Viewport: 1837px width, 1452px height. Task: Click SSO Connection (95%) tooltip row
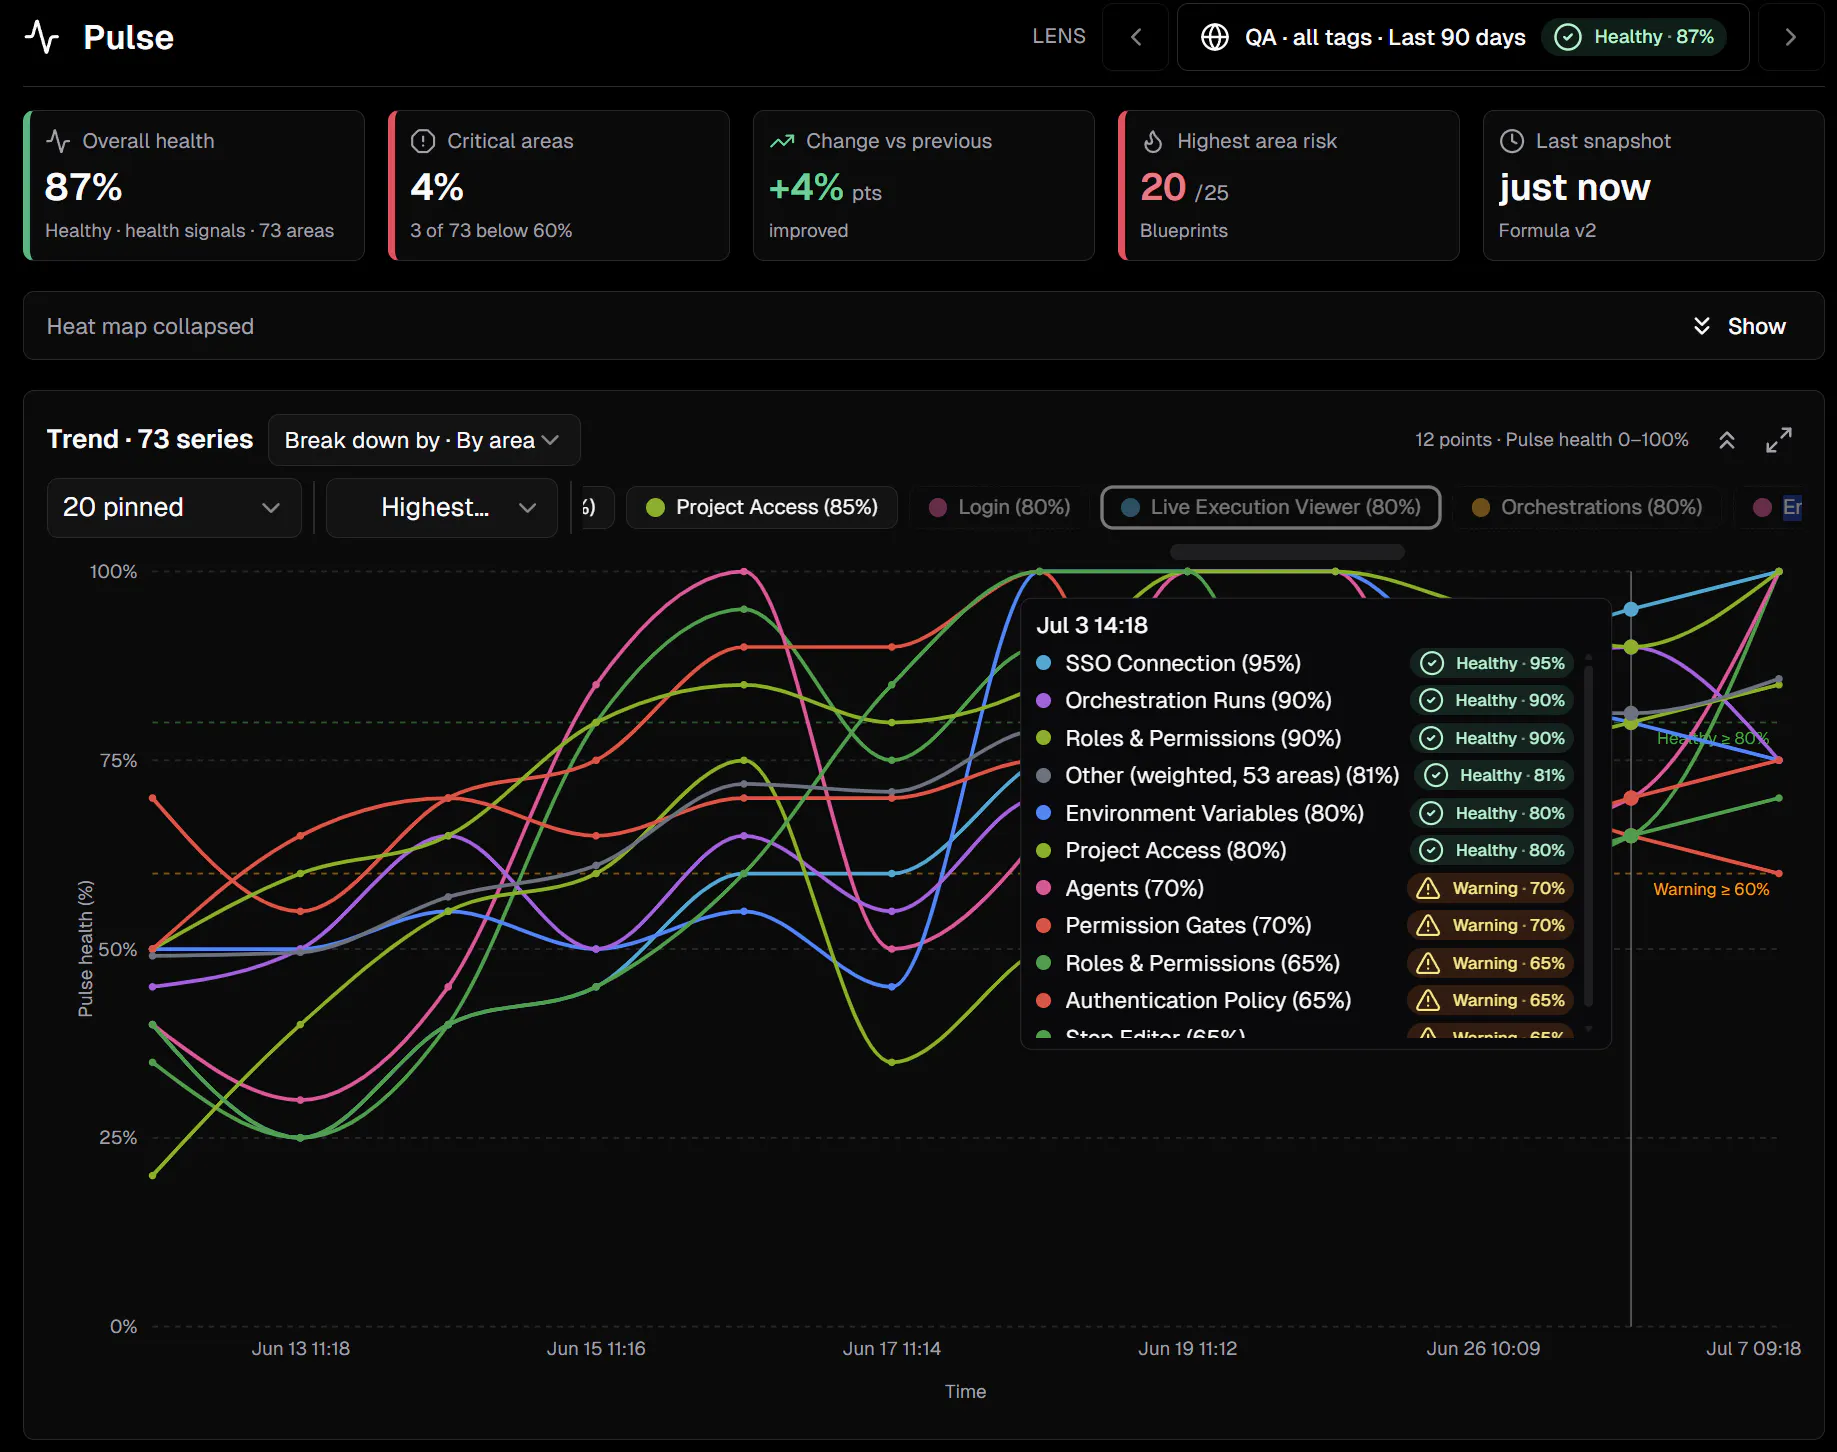pyautogui.click(x=1304, y=663)
